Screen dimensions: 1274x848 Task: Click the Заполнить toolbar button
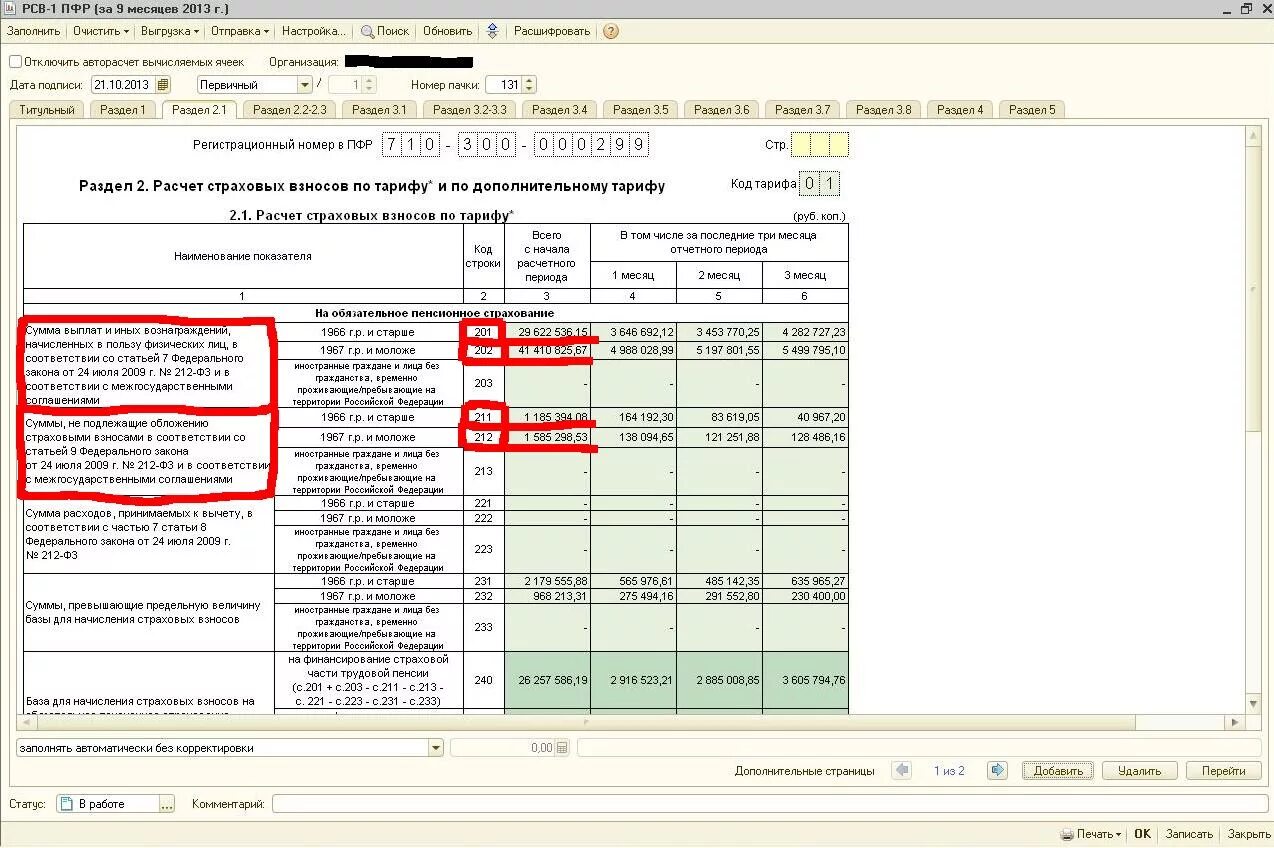click(34, 31)
